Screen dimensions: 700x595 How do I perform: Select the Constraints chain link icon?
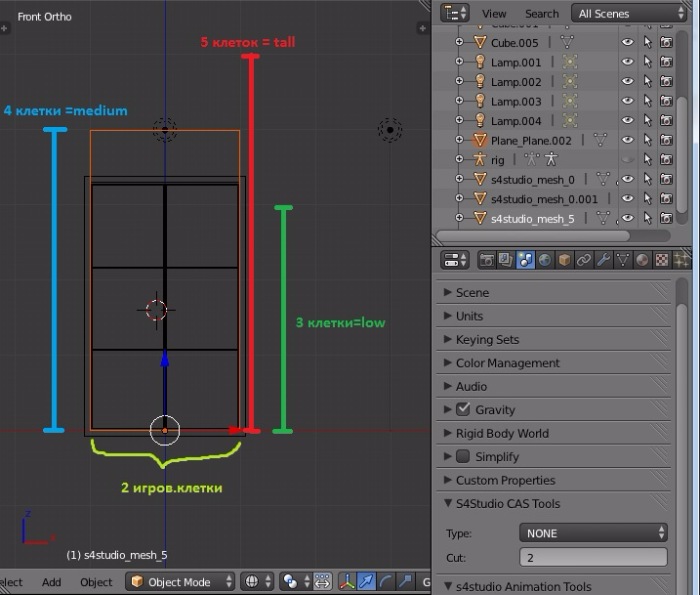583,260
